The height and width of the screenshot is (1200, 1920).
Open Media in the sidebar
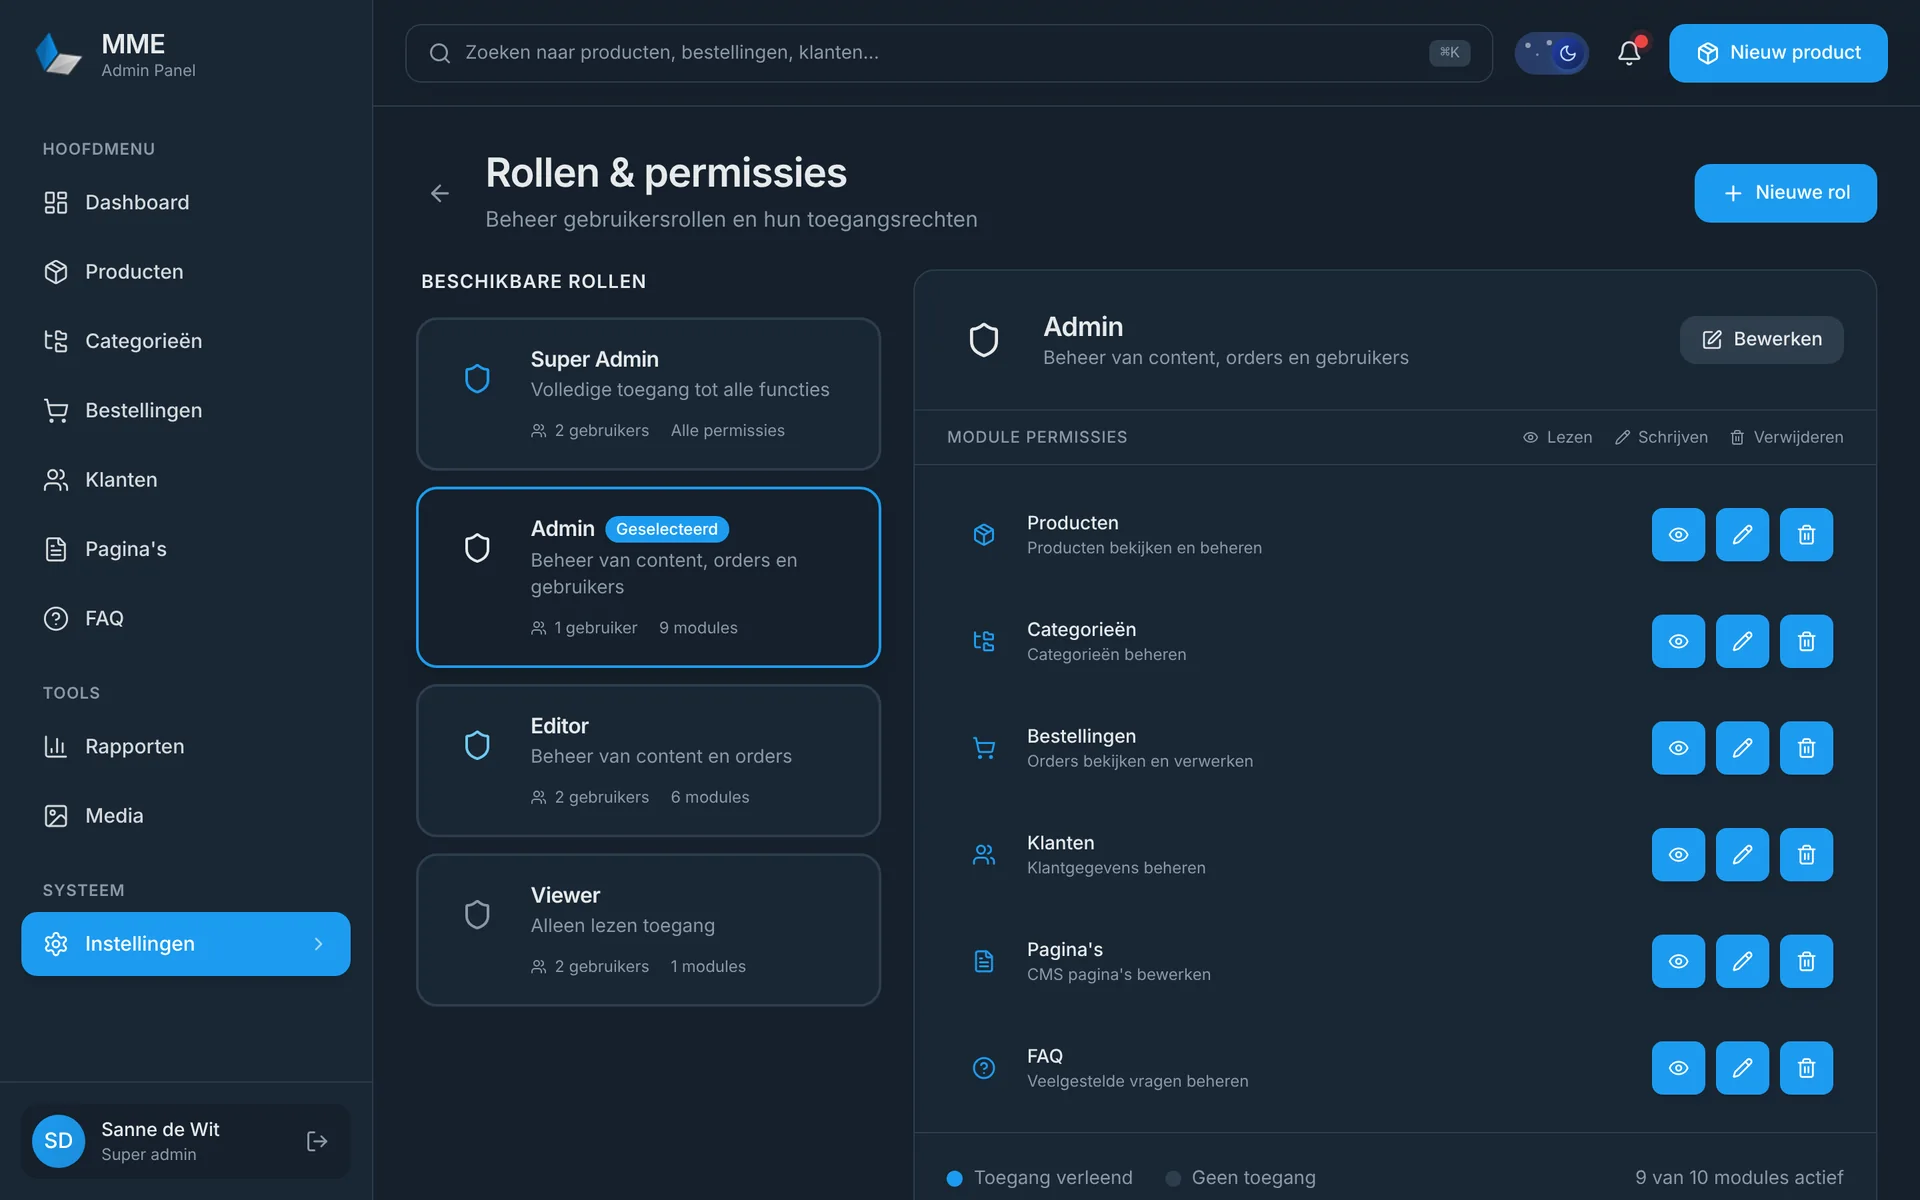point(186,816)
